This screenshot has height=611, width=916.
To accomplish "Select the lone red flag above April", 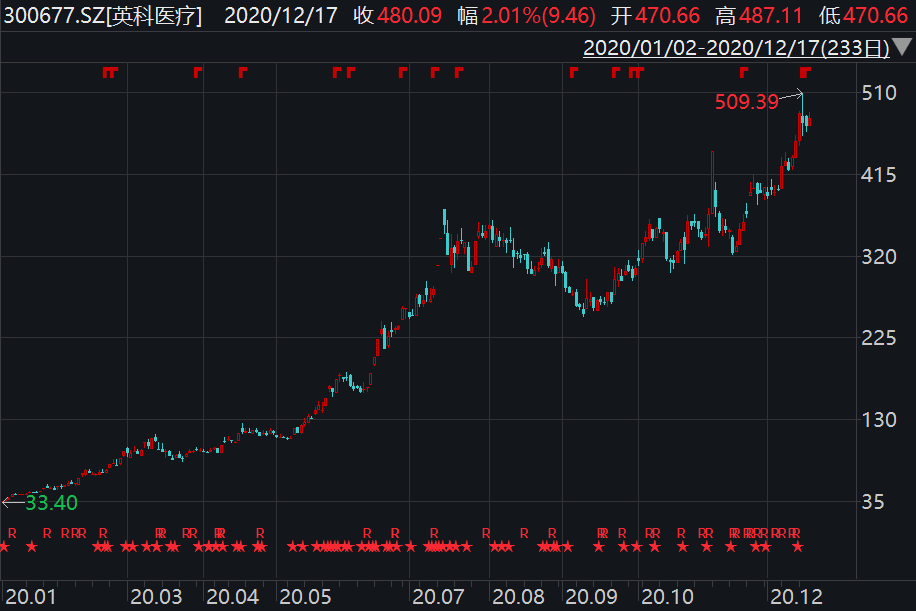I will coord(242,72).
